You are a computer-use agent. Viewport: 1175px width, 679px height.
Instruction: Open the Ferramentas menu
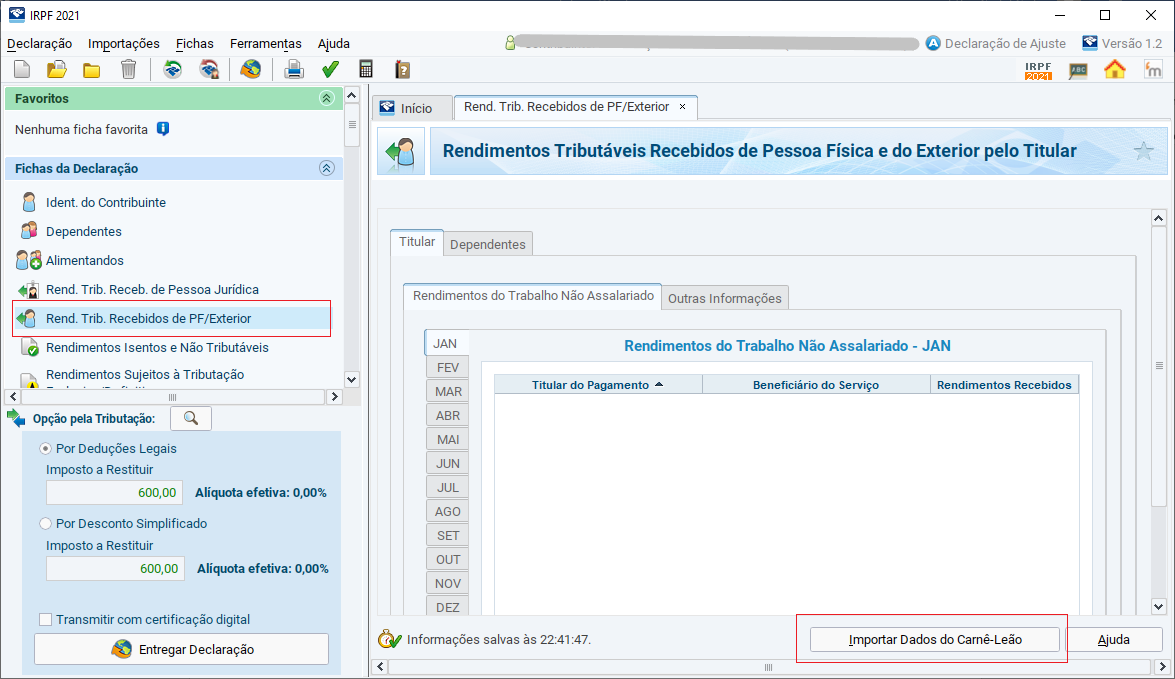[x=265, y=43]
